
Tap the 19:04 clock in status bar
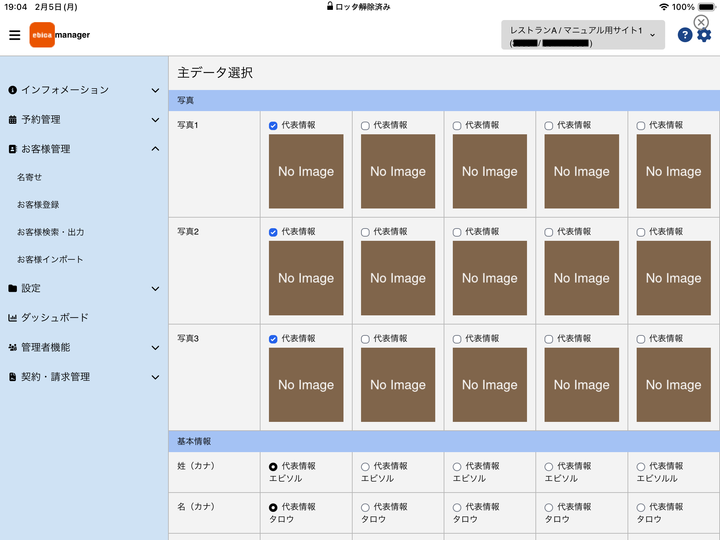(x=16, y=7)
